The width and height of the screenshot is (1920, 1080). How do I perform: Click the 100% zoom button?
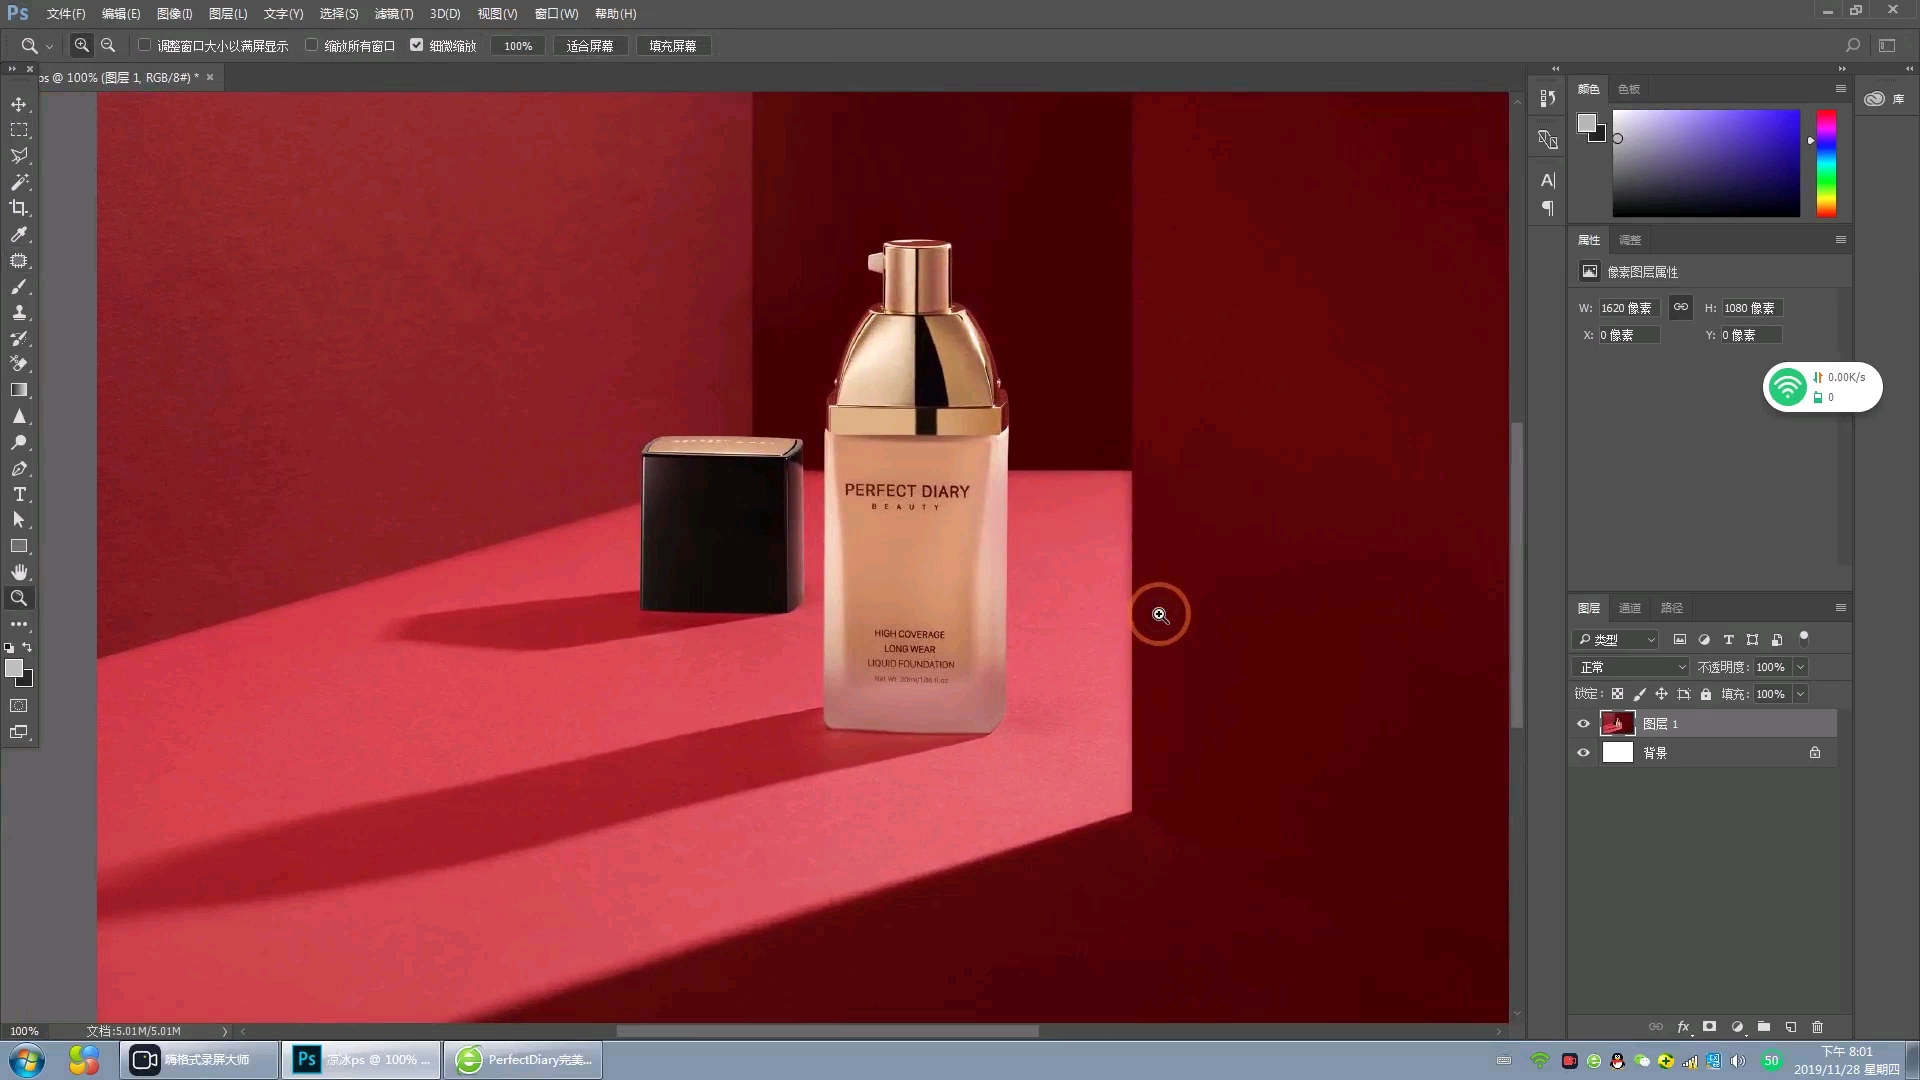pyautogui.click(x=518, y=46)
